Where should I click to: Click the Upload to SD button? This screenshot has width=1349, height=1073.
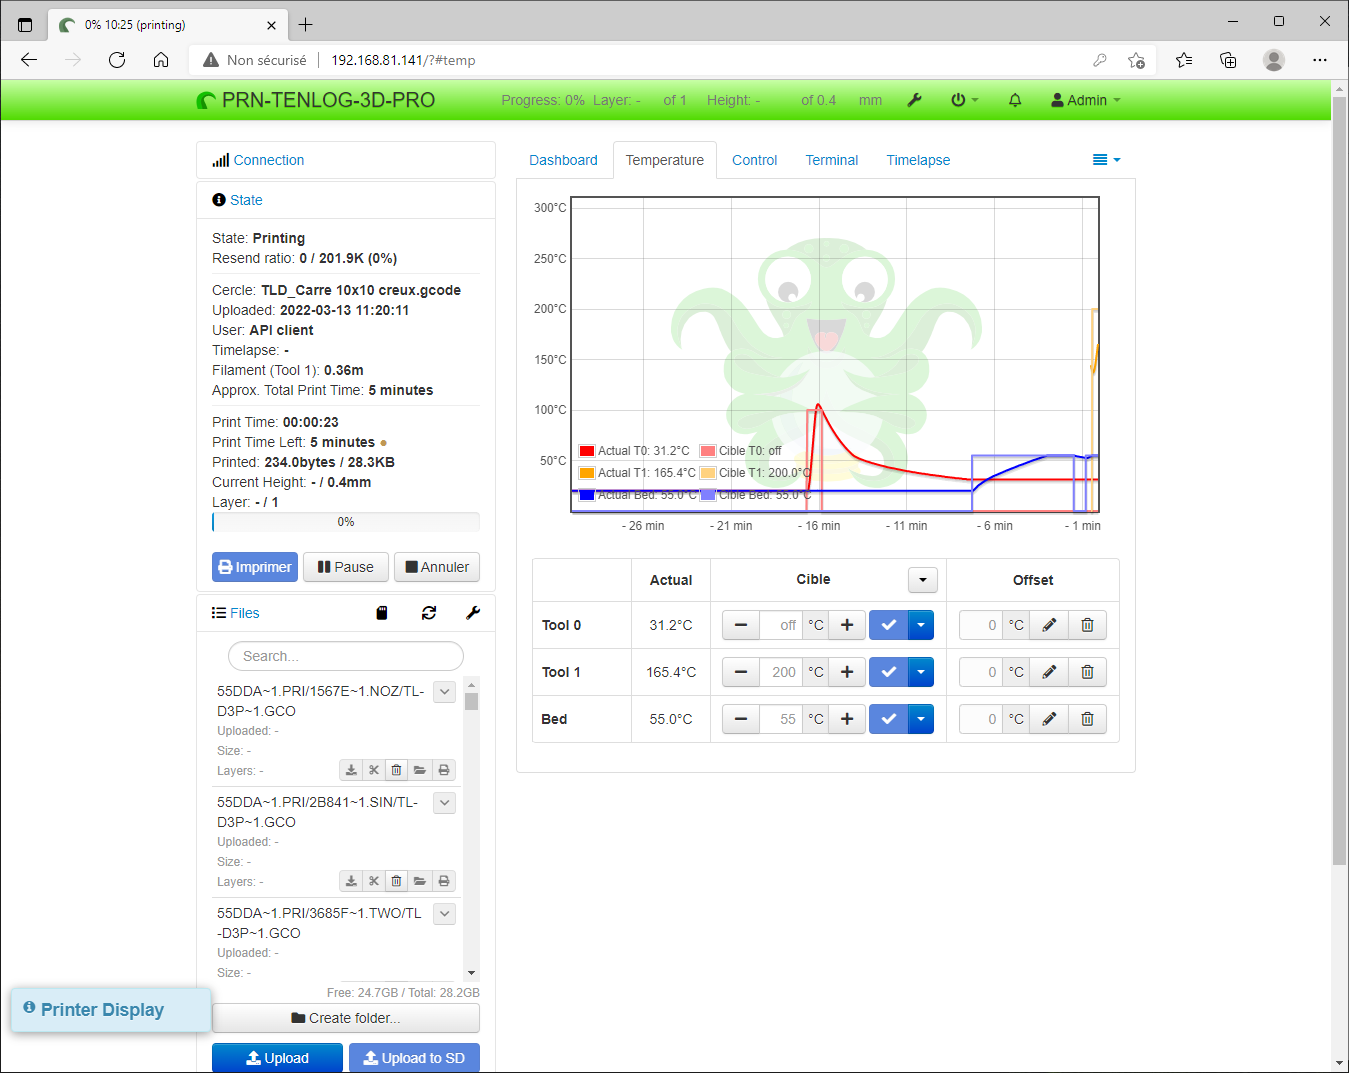coord(414,1058)
